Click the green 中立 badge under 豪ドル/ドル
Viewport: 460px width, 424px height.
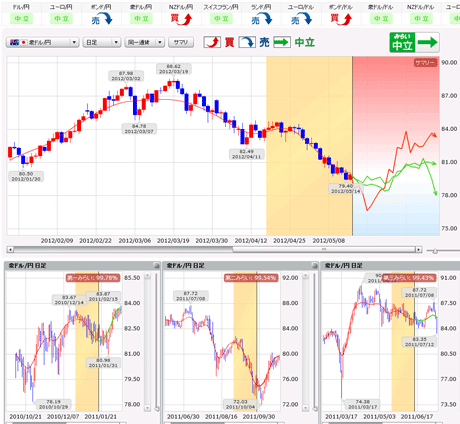[381, 19]
